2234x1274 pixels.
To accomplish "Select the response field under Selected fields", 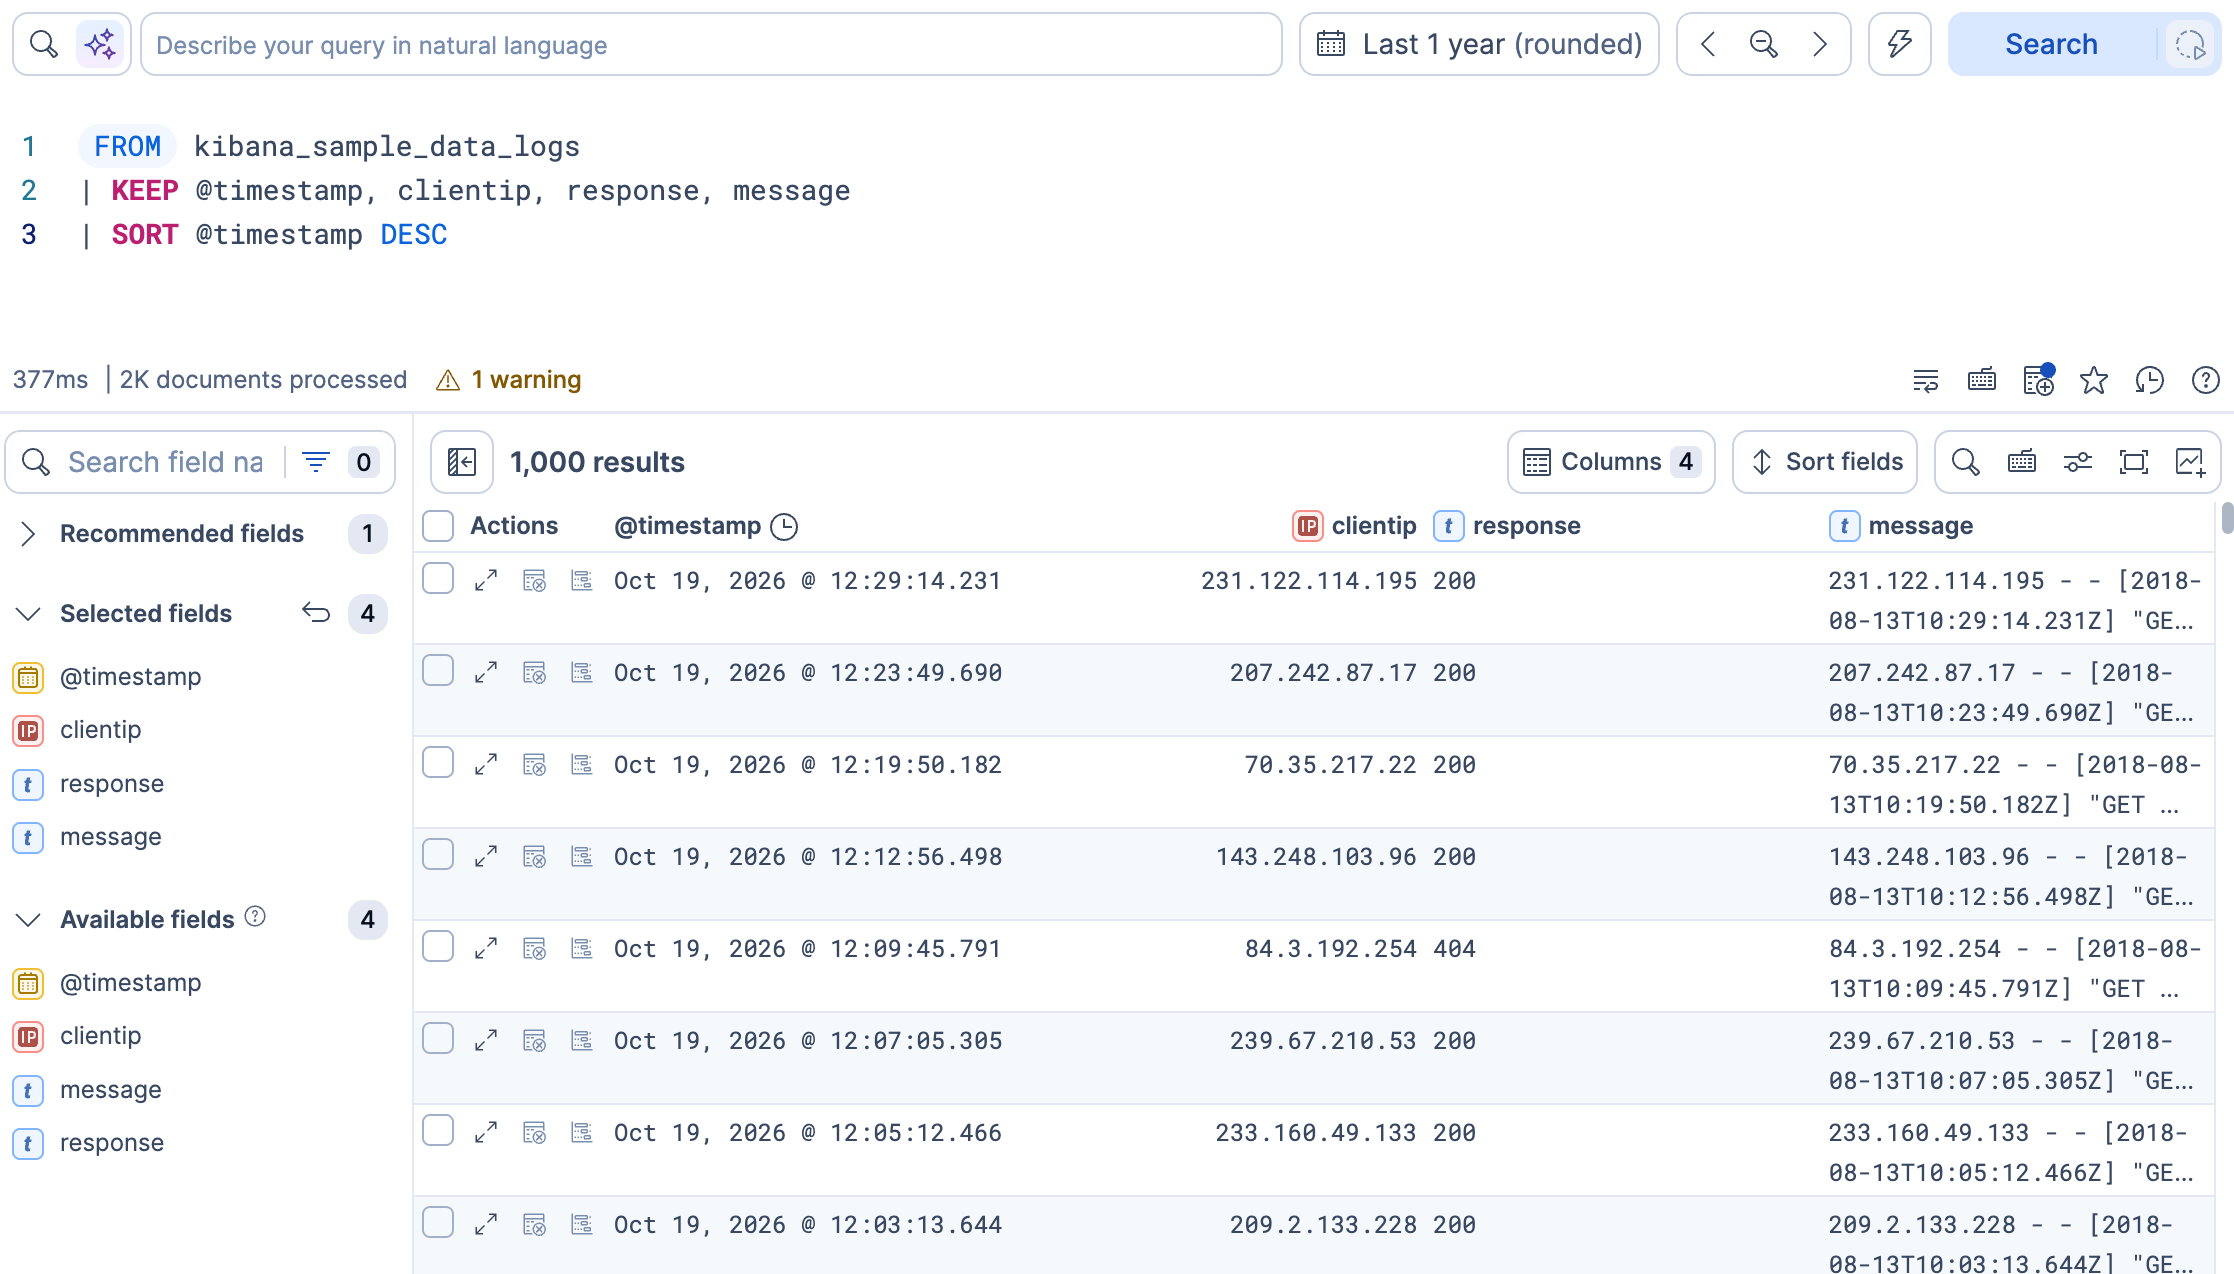I will 111,784.
